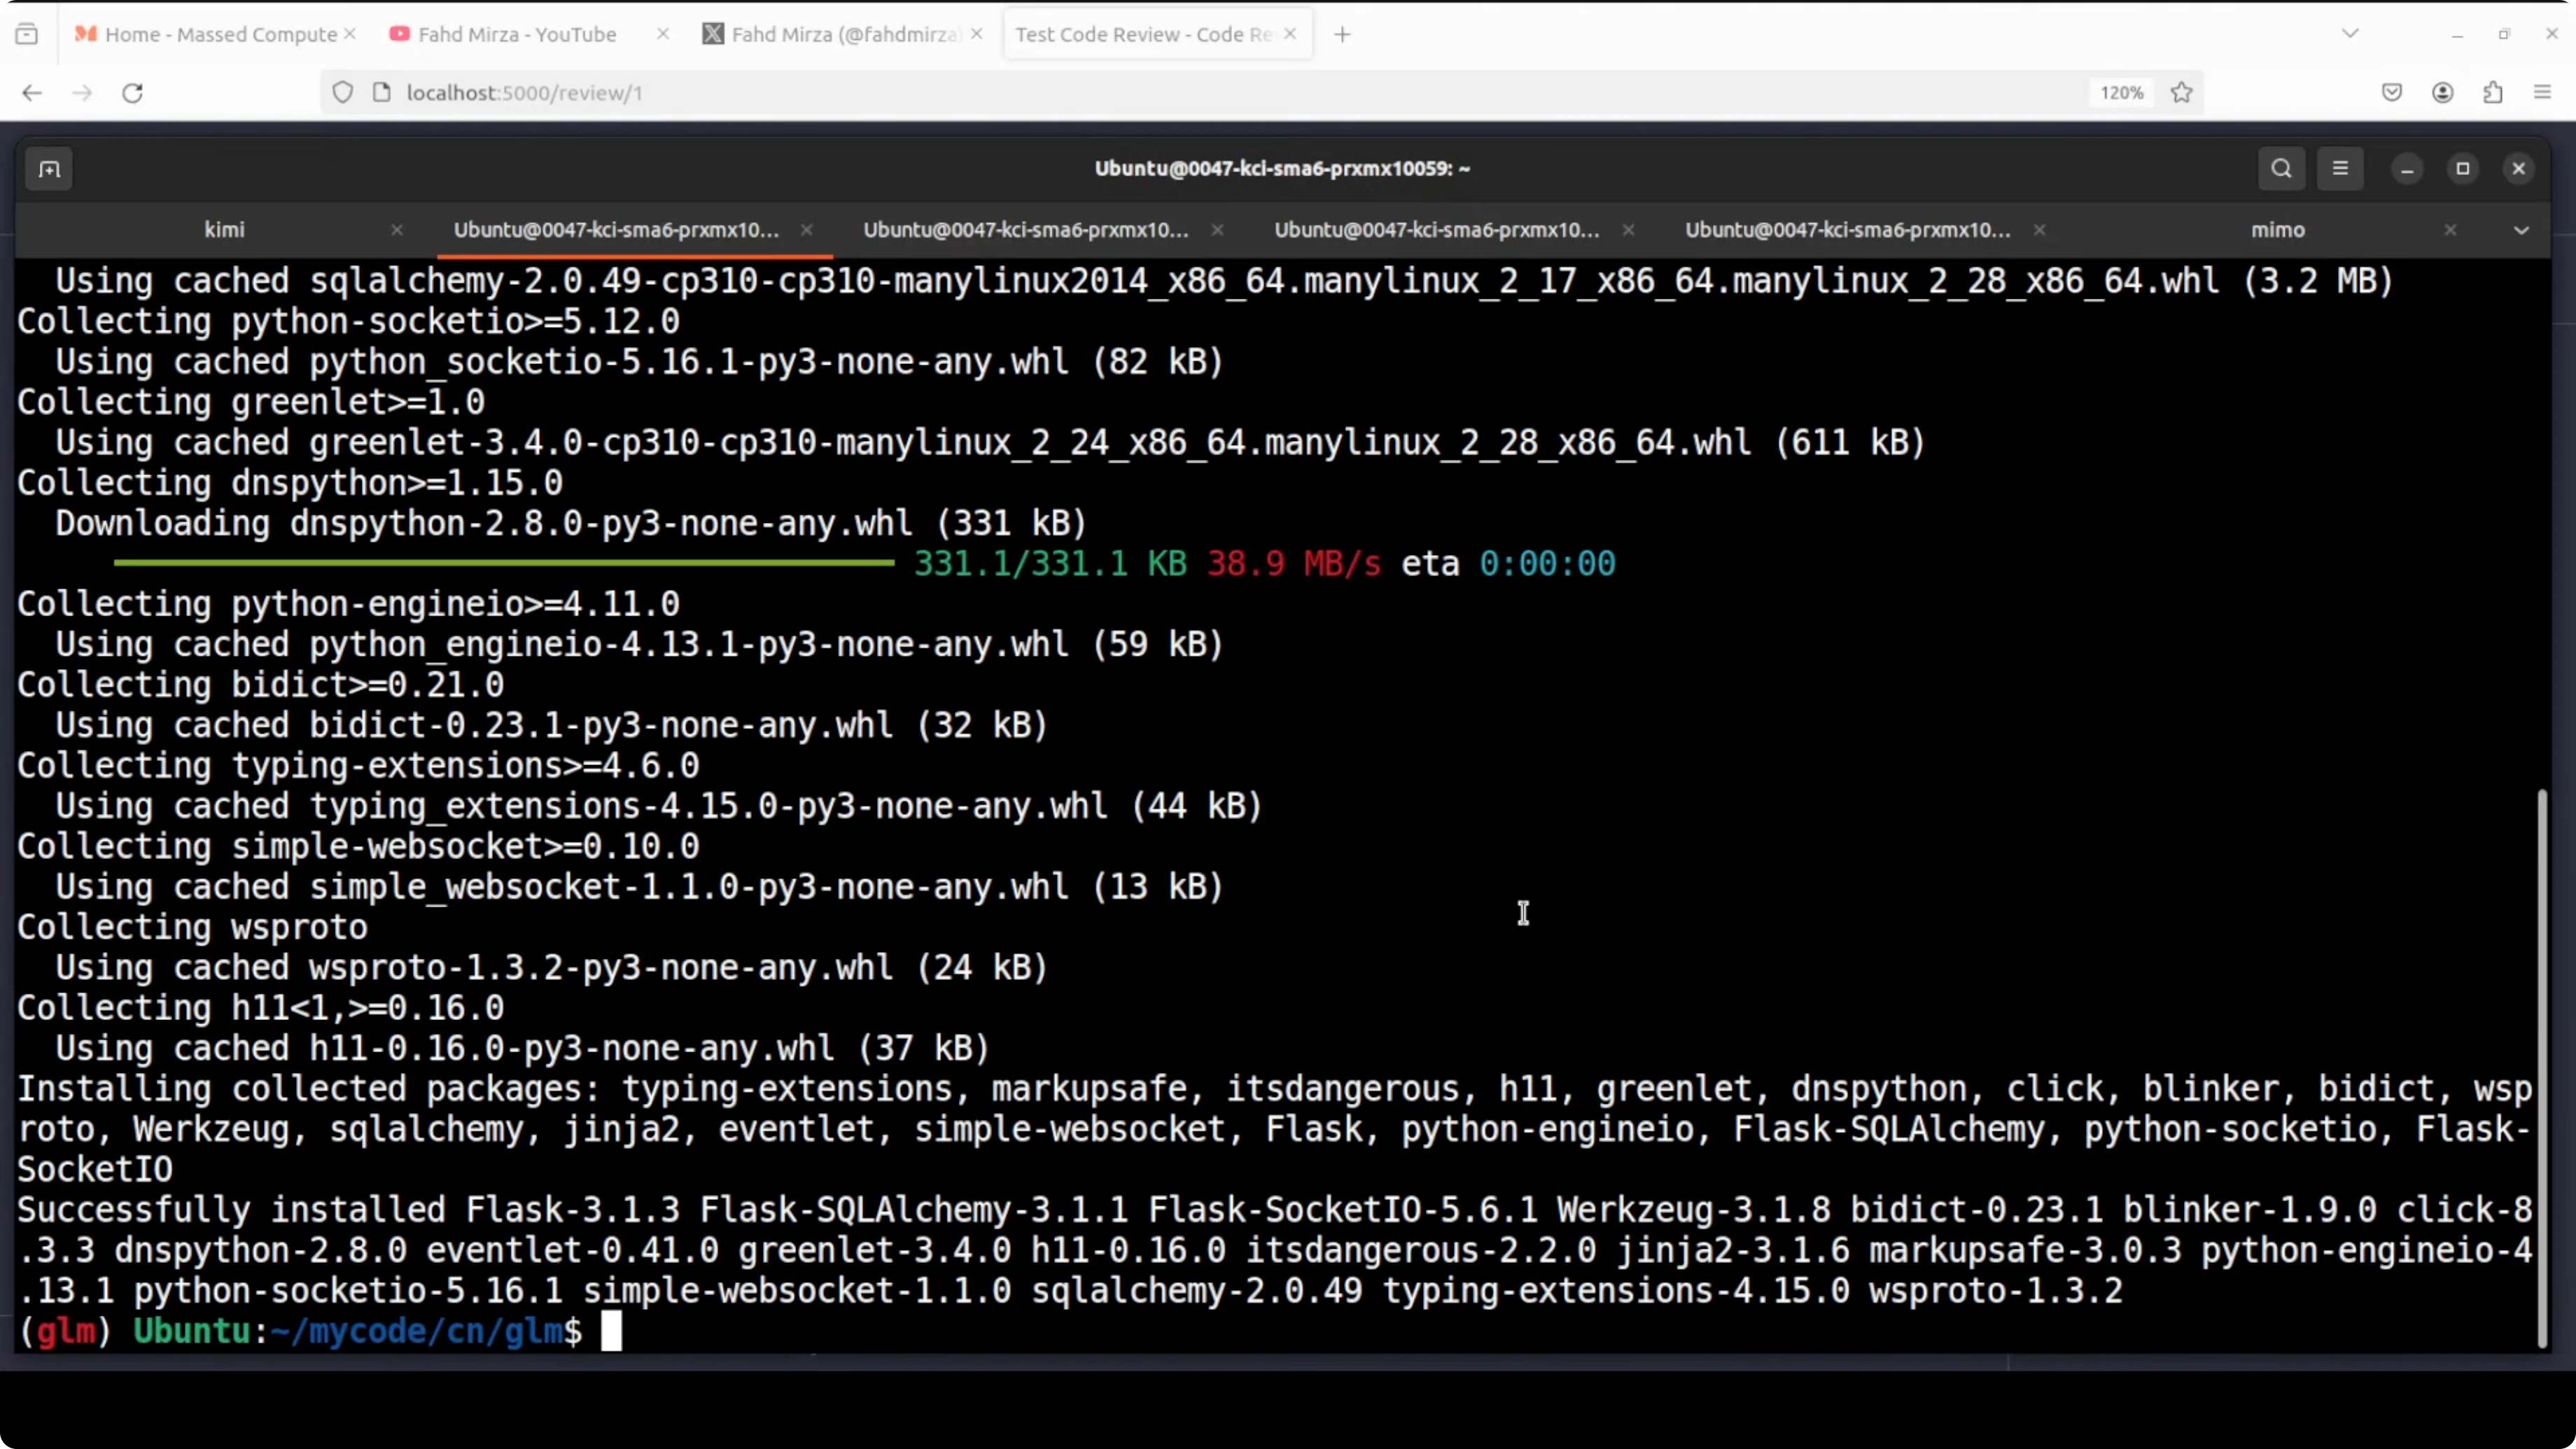Screen dimensions: 2576x1449
Task: Click the 120% zoom level indicator
Action: (x=2121, y=93)
